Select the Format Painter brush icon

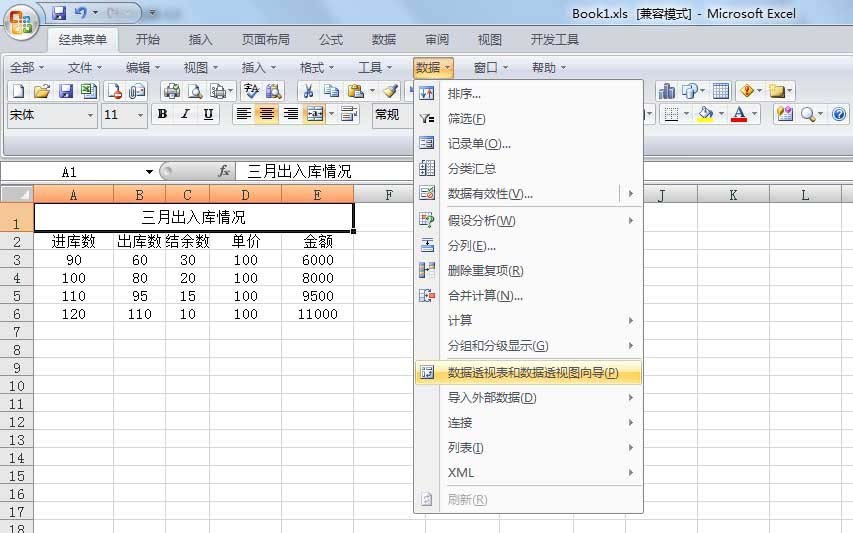coord(391,91)
